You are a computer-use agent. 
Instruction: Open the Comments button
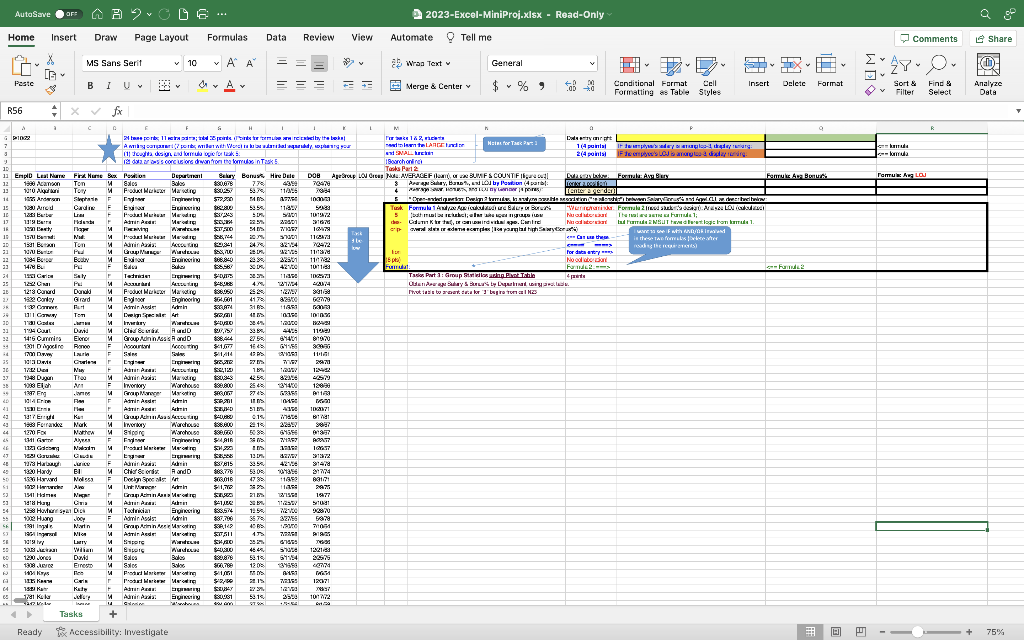pyautogui.click(x=929, y=38)
